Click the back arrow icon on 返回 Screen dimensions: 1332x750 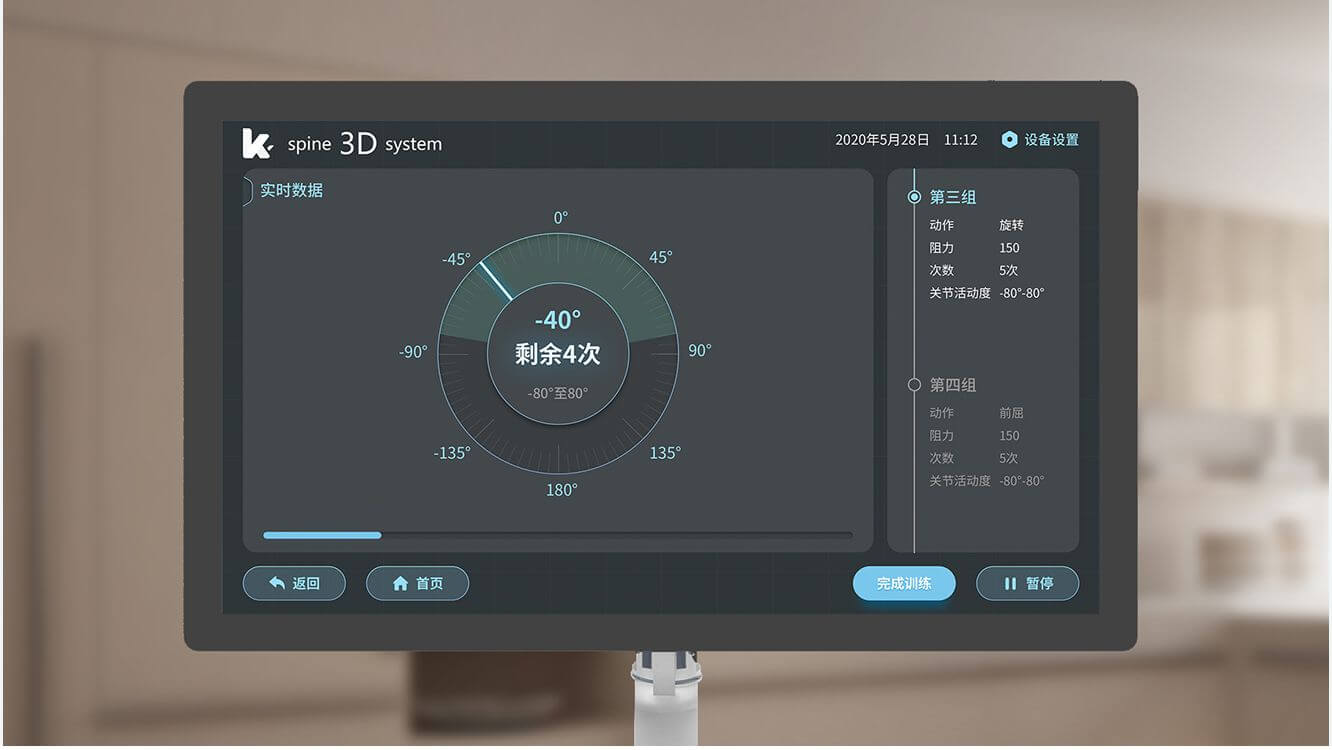(277, 583)
